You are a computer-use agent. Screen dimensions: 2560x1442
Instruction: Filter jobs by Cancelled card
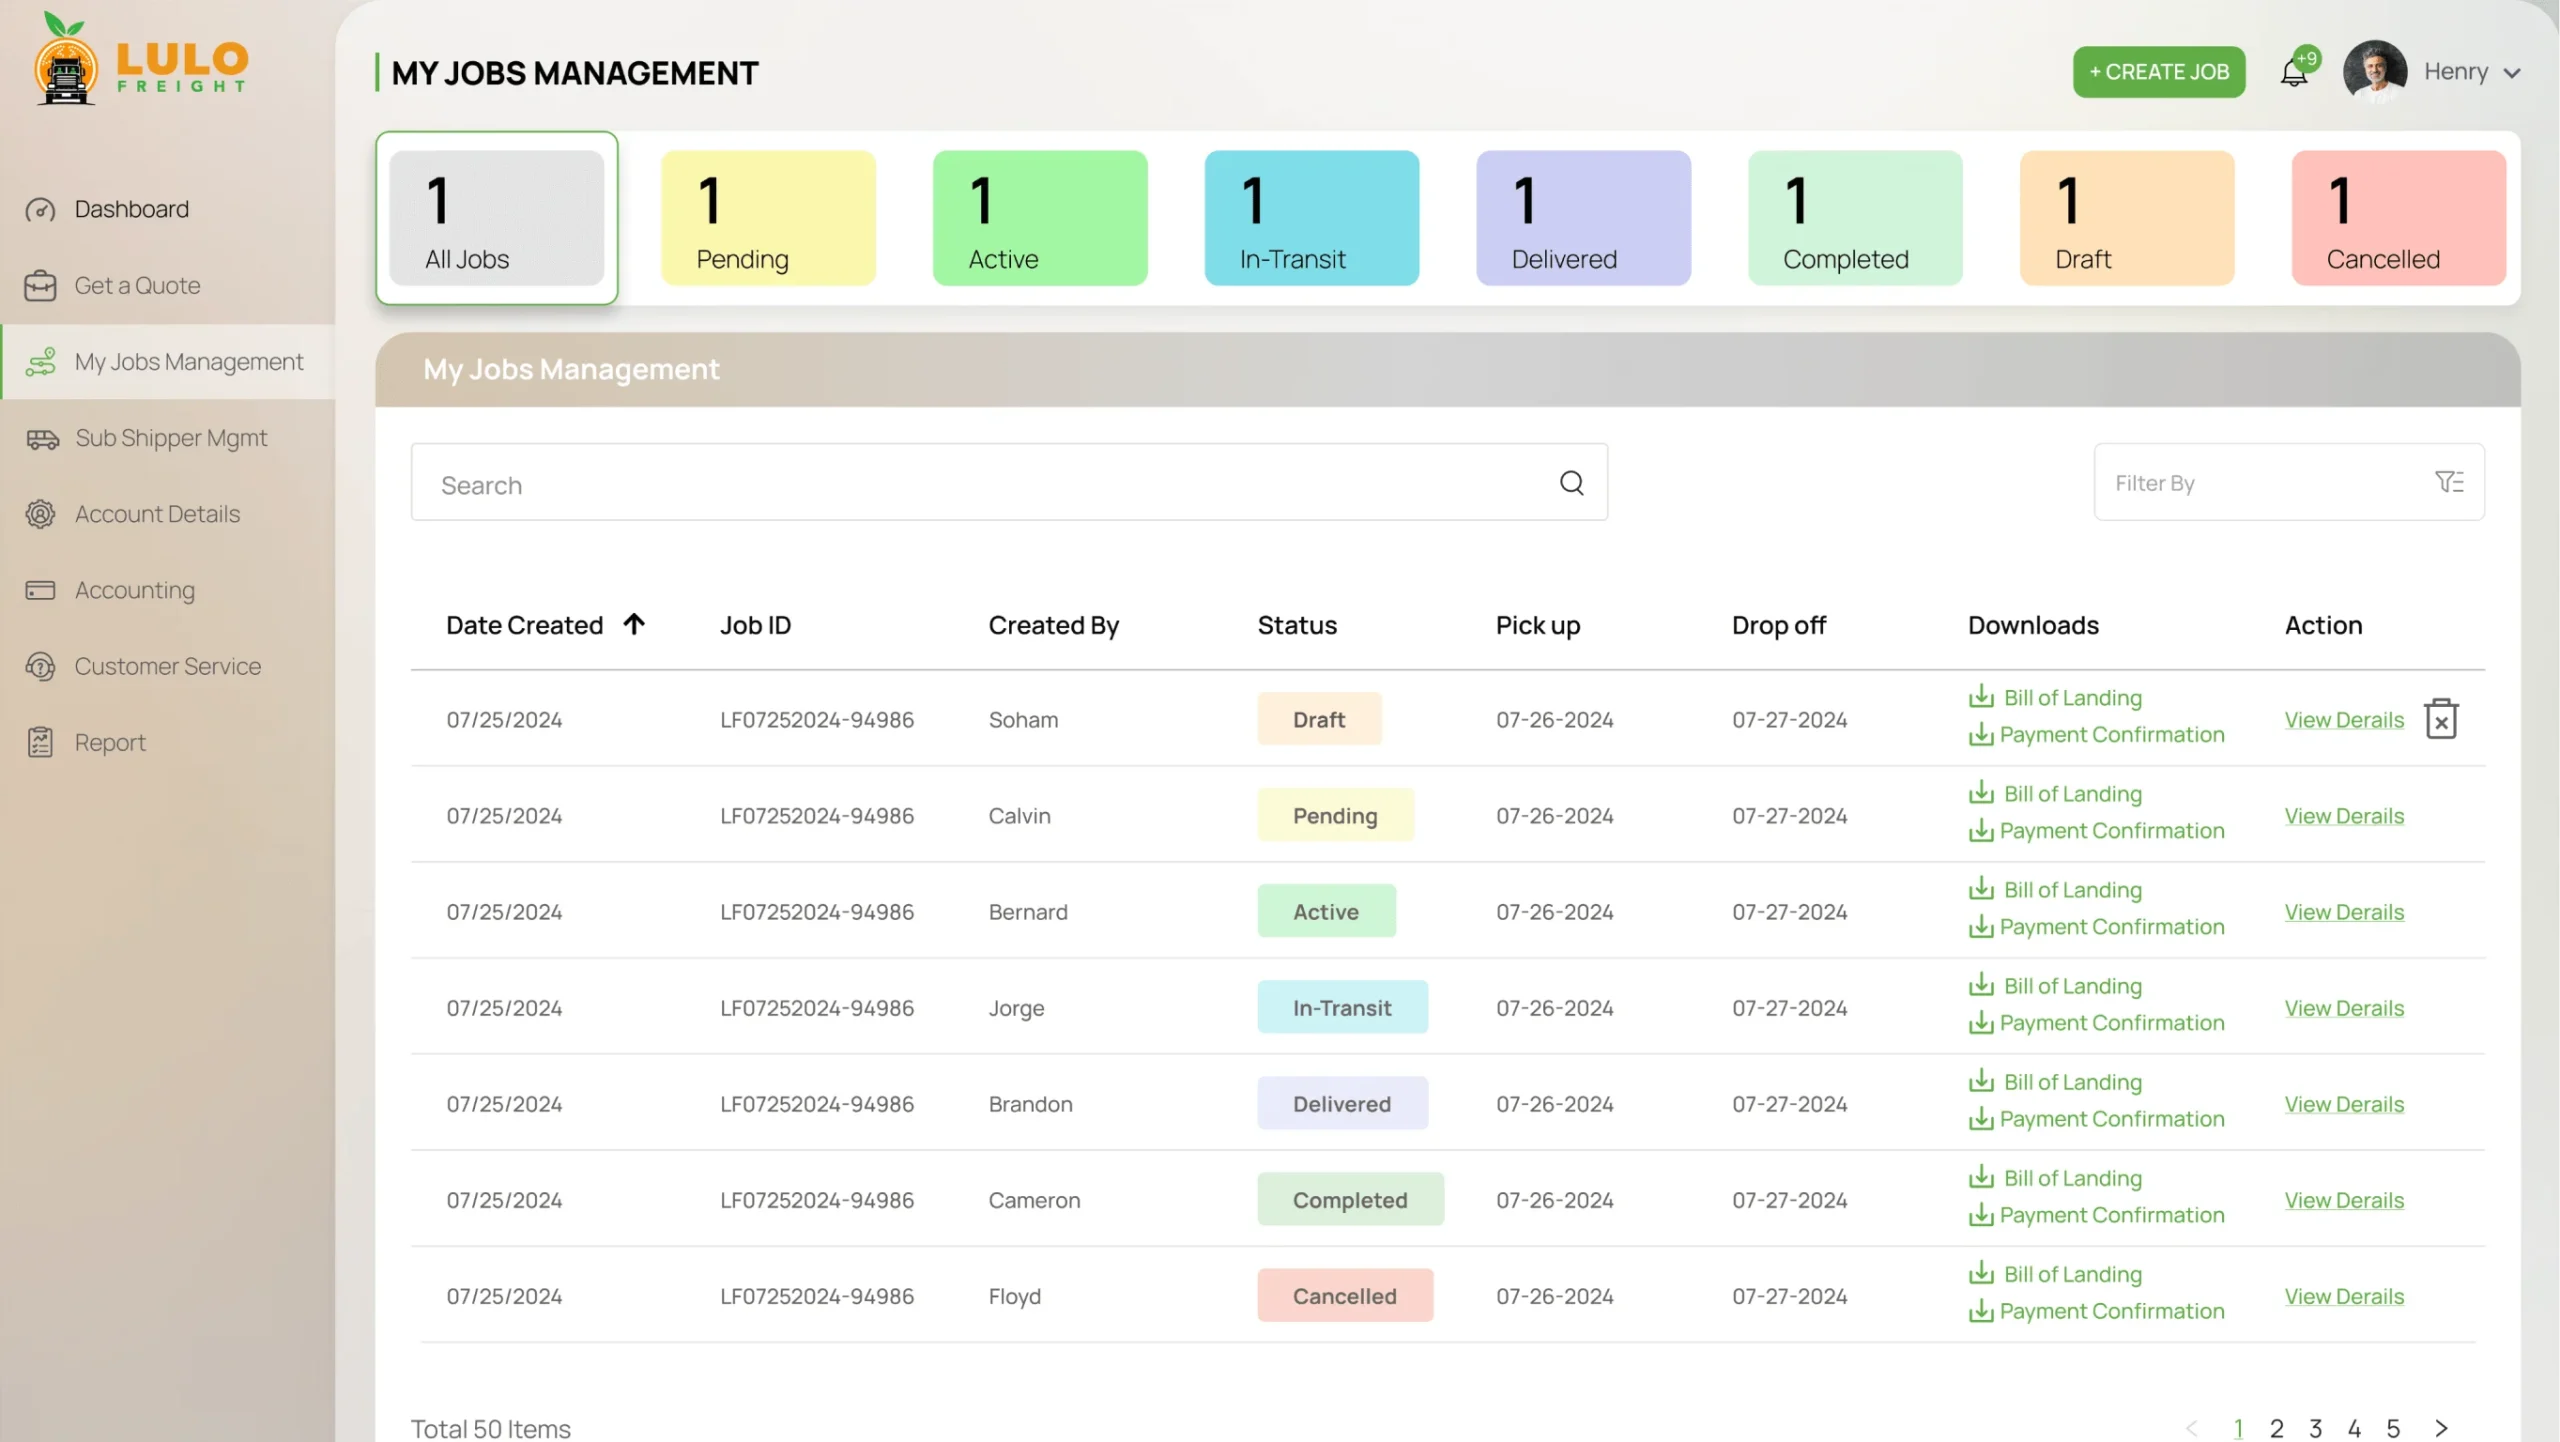tap(2399, 218)
